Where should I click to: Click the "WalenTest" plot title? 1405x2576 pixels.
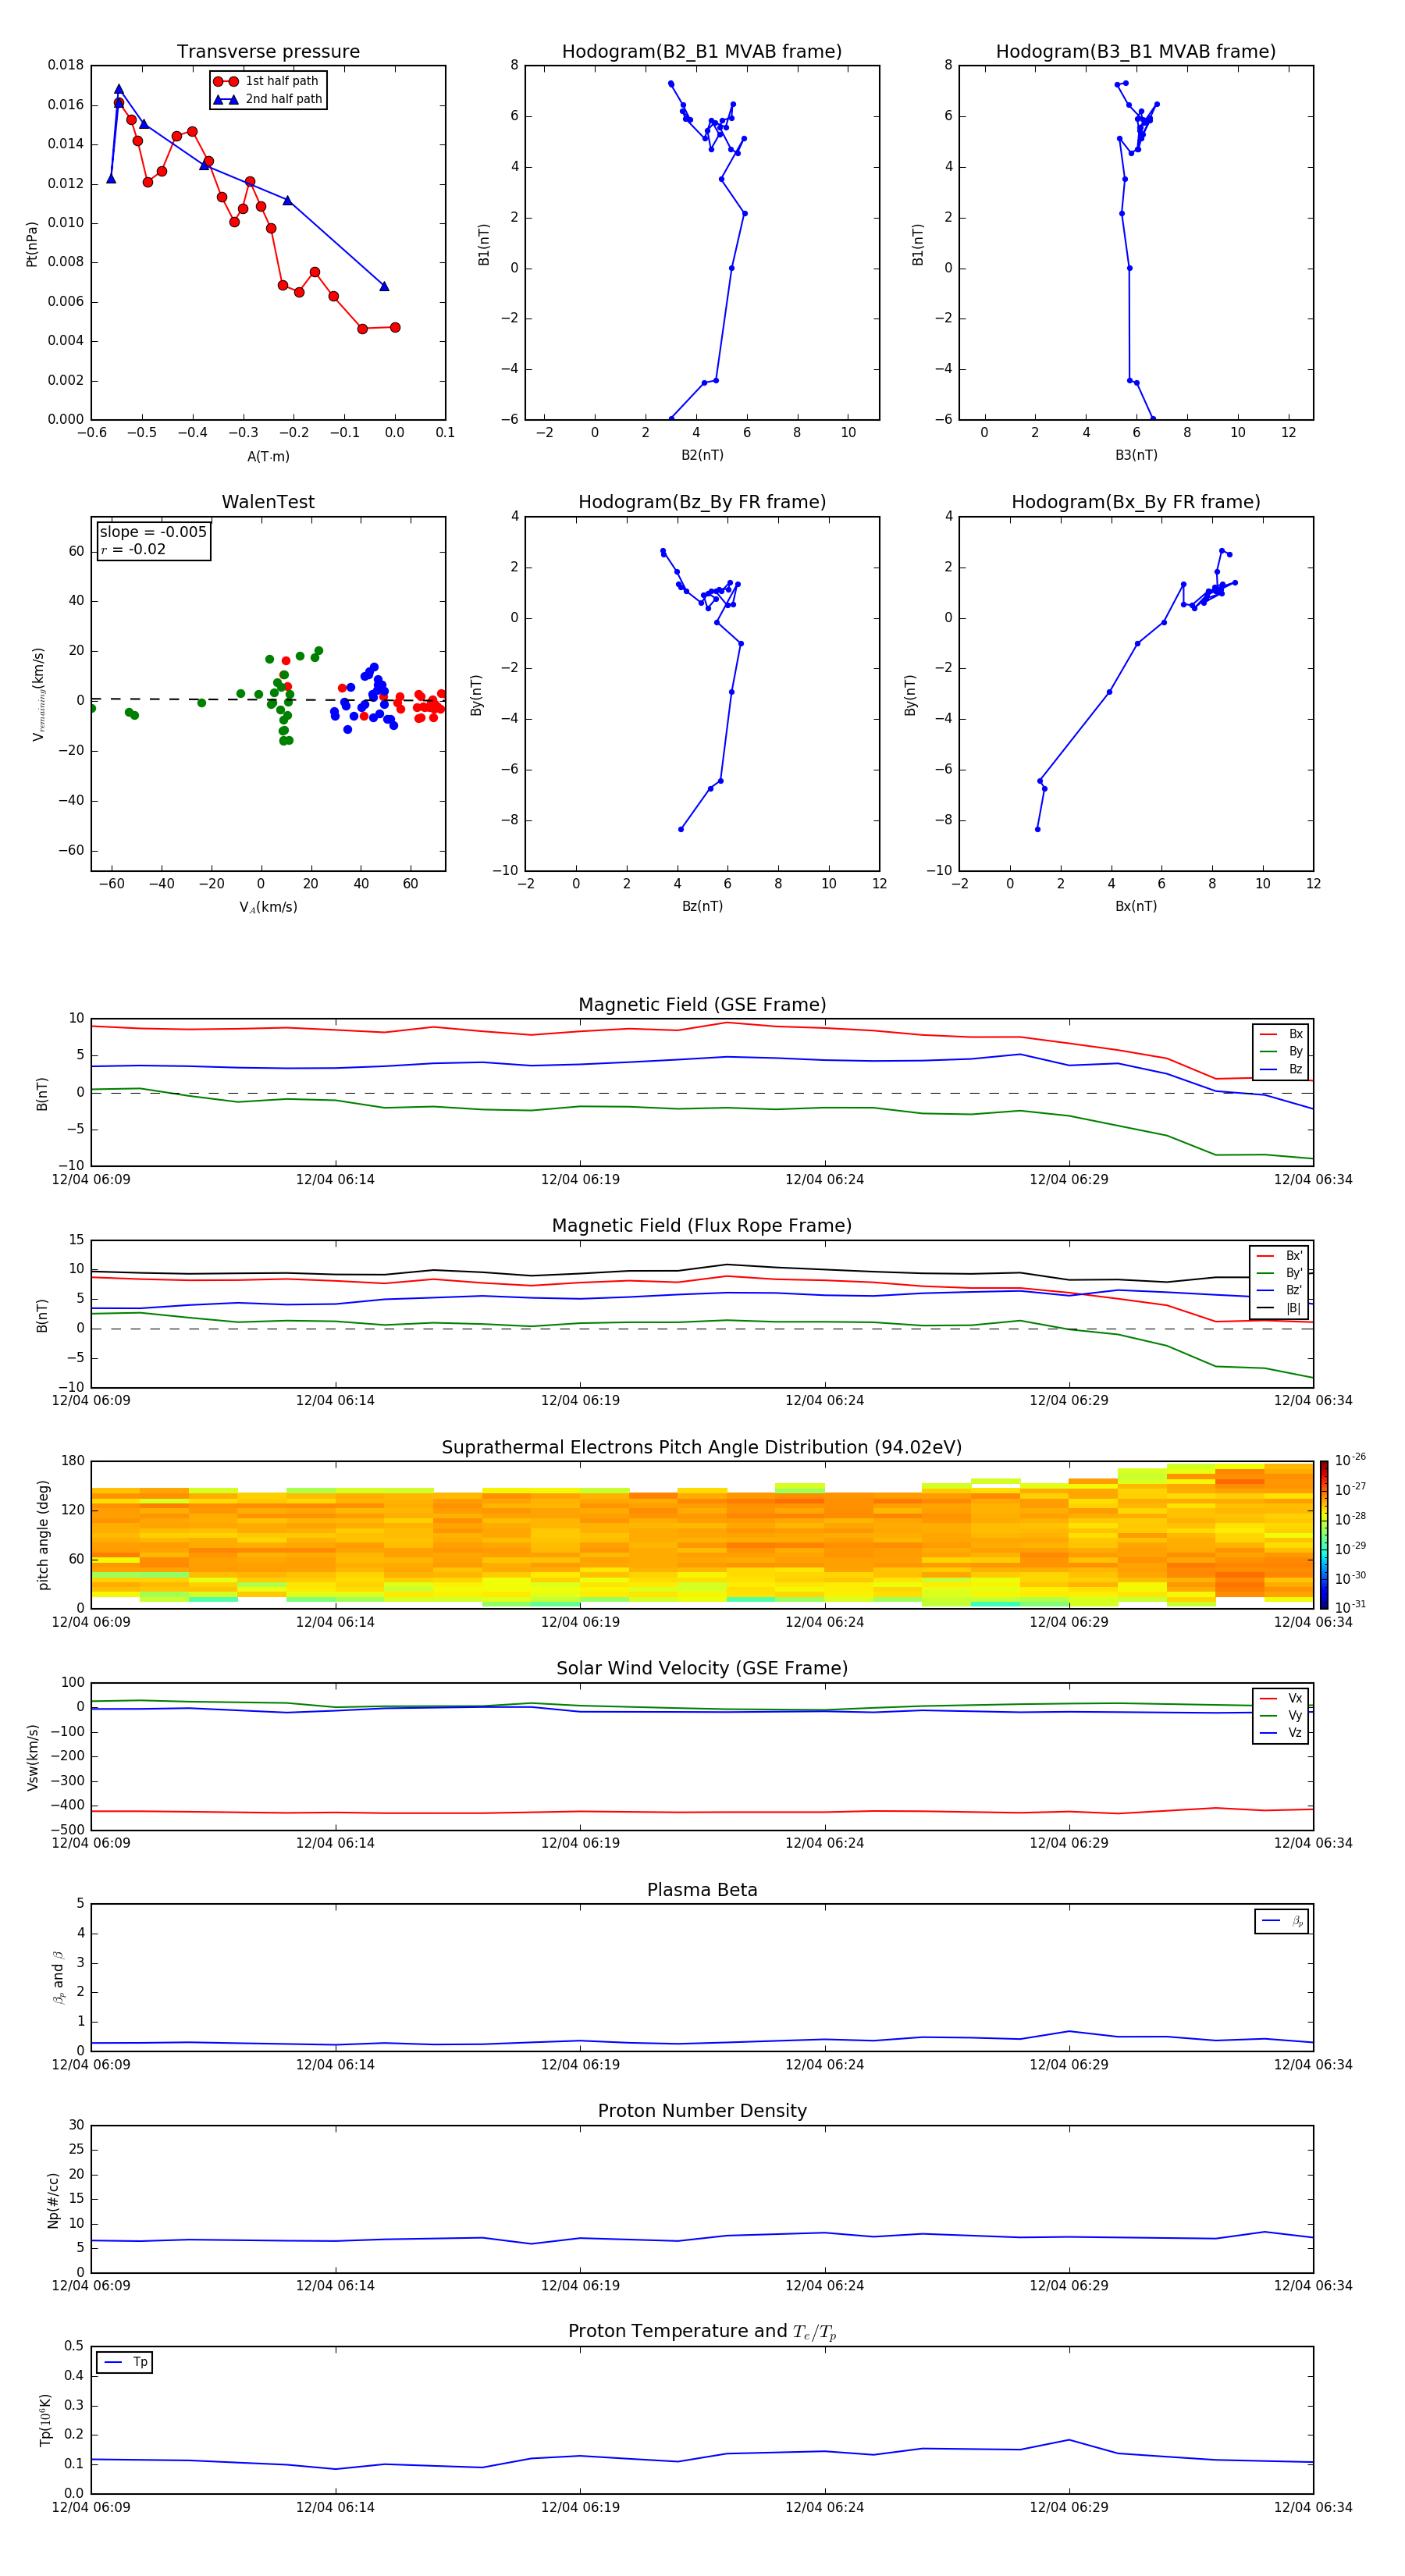[x=268, y=502]
